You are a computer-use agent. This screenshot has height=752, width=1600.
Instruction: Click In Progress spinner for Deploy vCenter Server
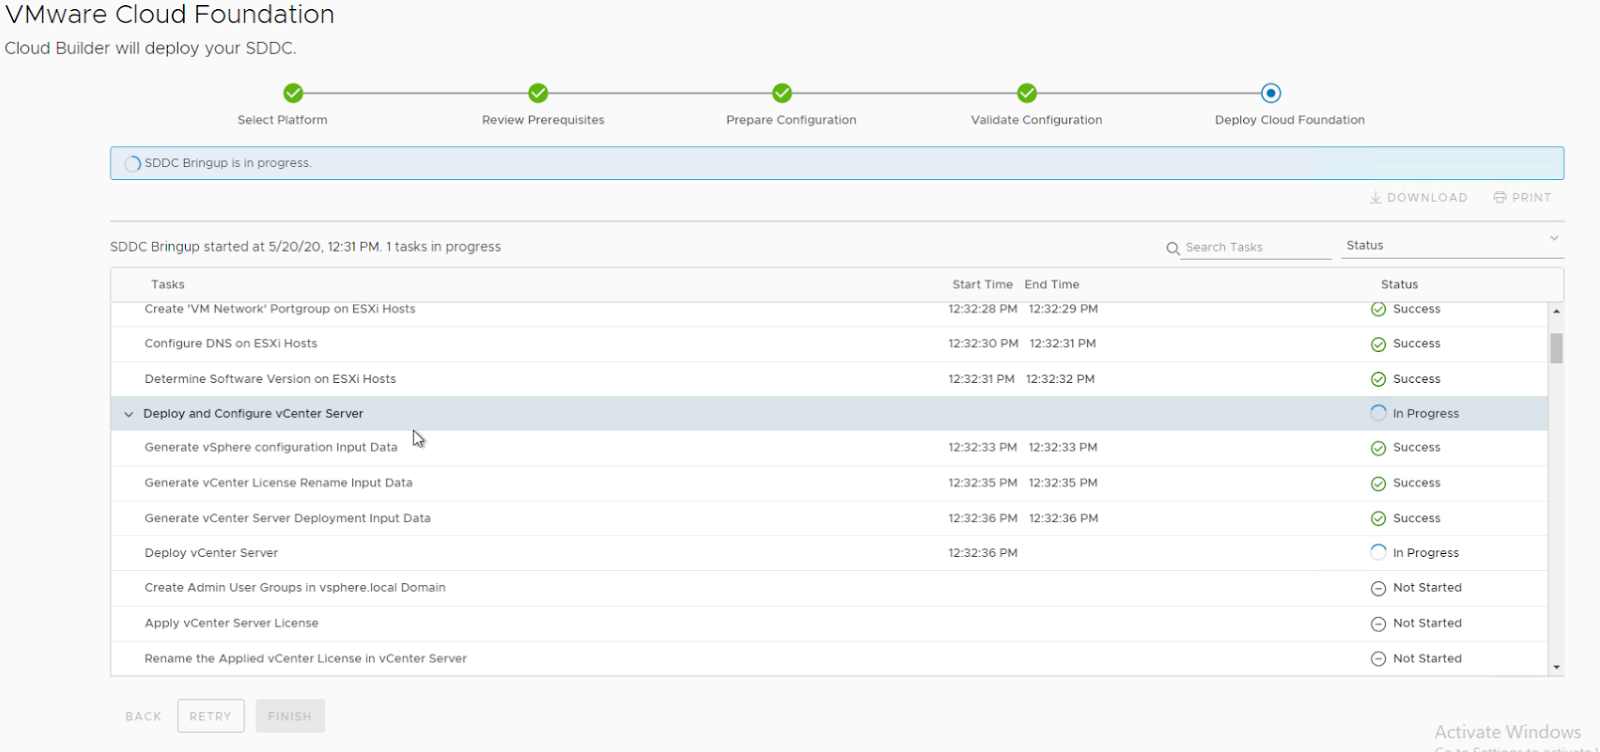(1378, 552)
